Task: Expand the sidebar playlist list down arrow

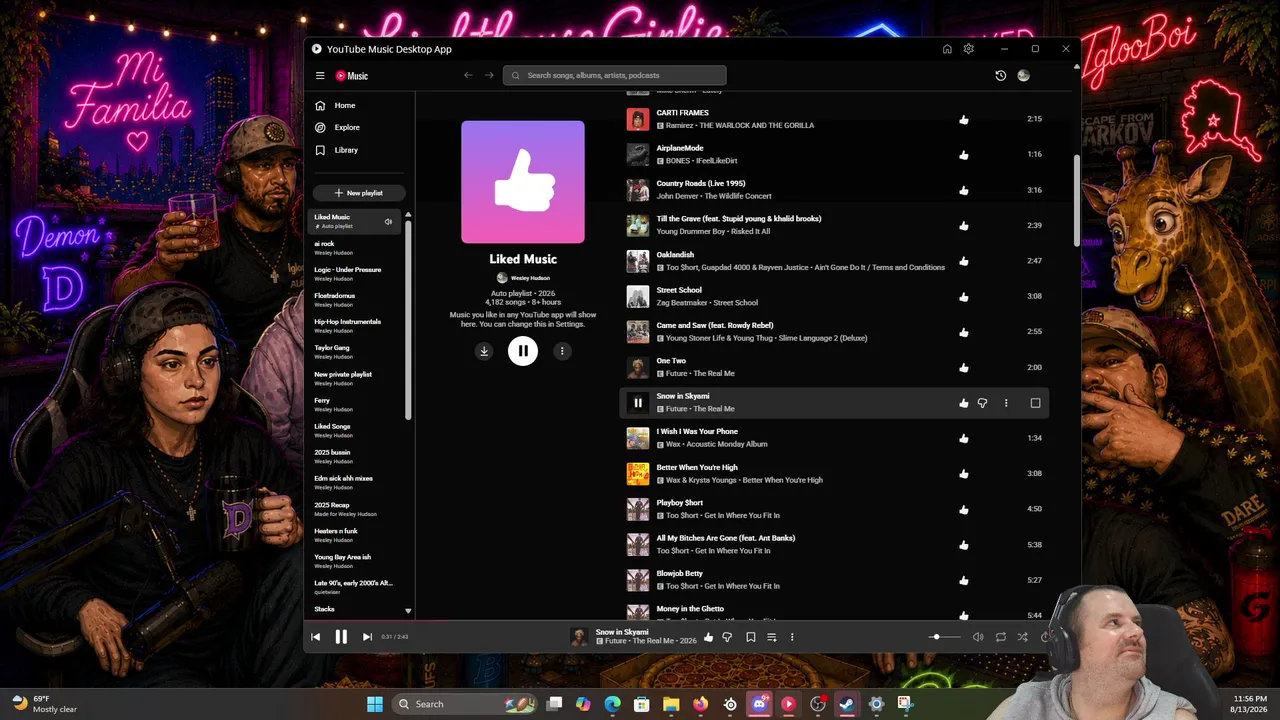Action: [x=408, y=610]
